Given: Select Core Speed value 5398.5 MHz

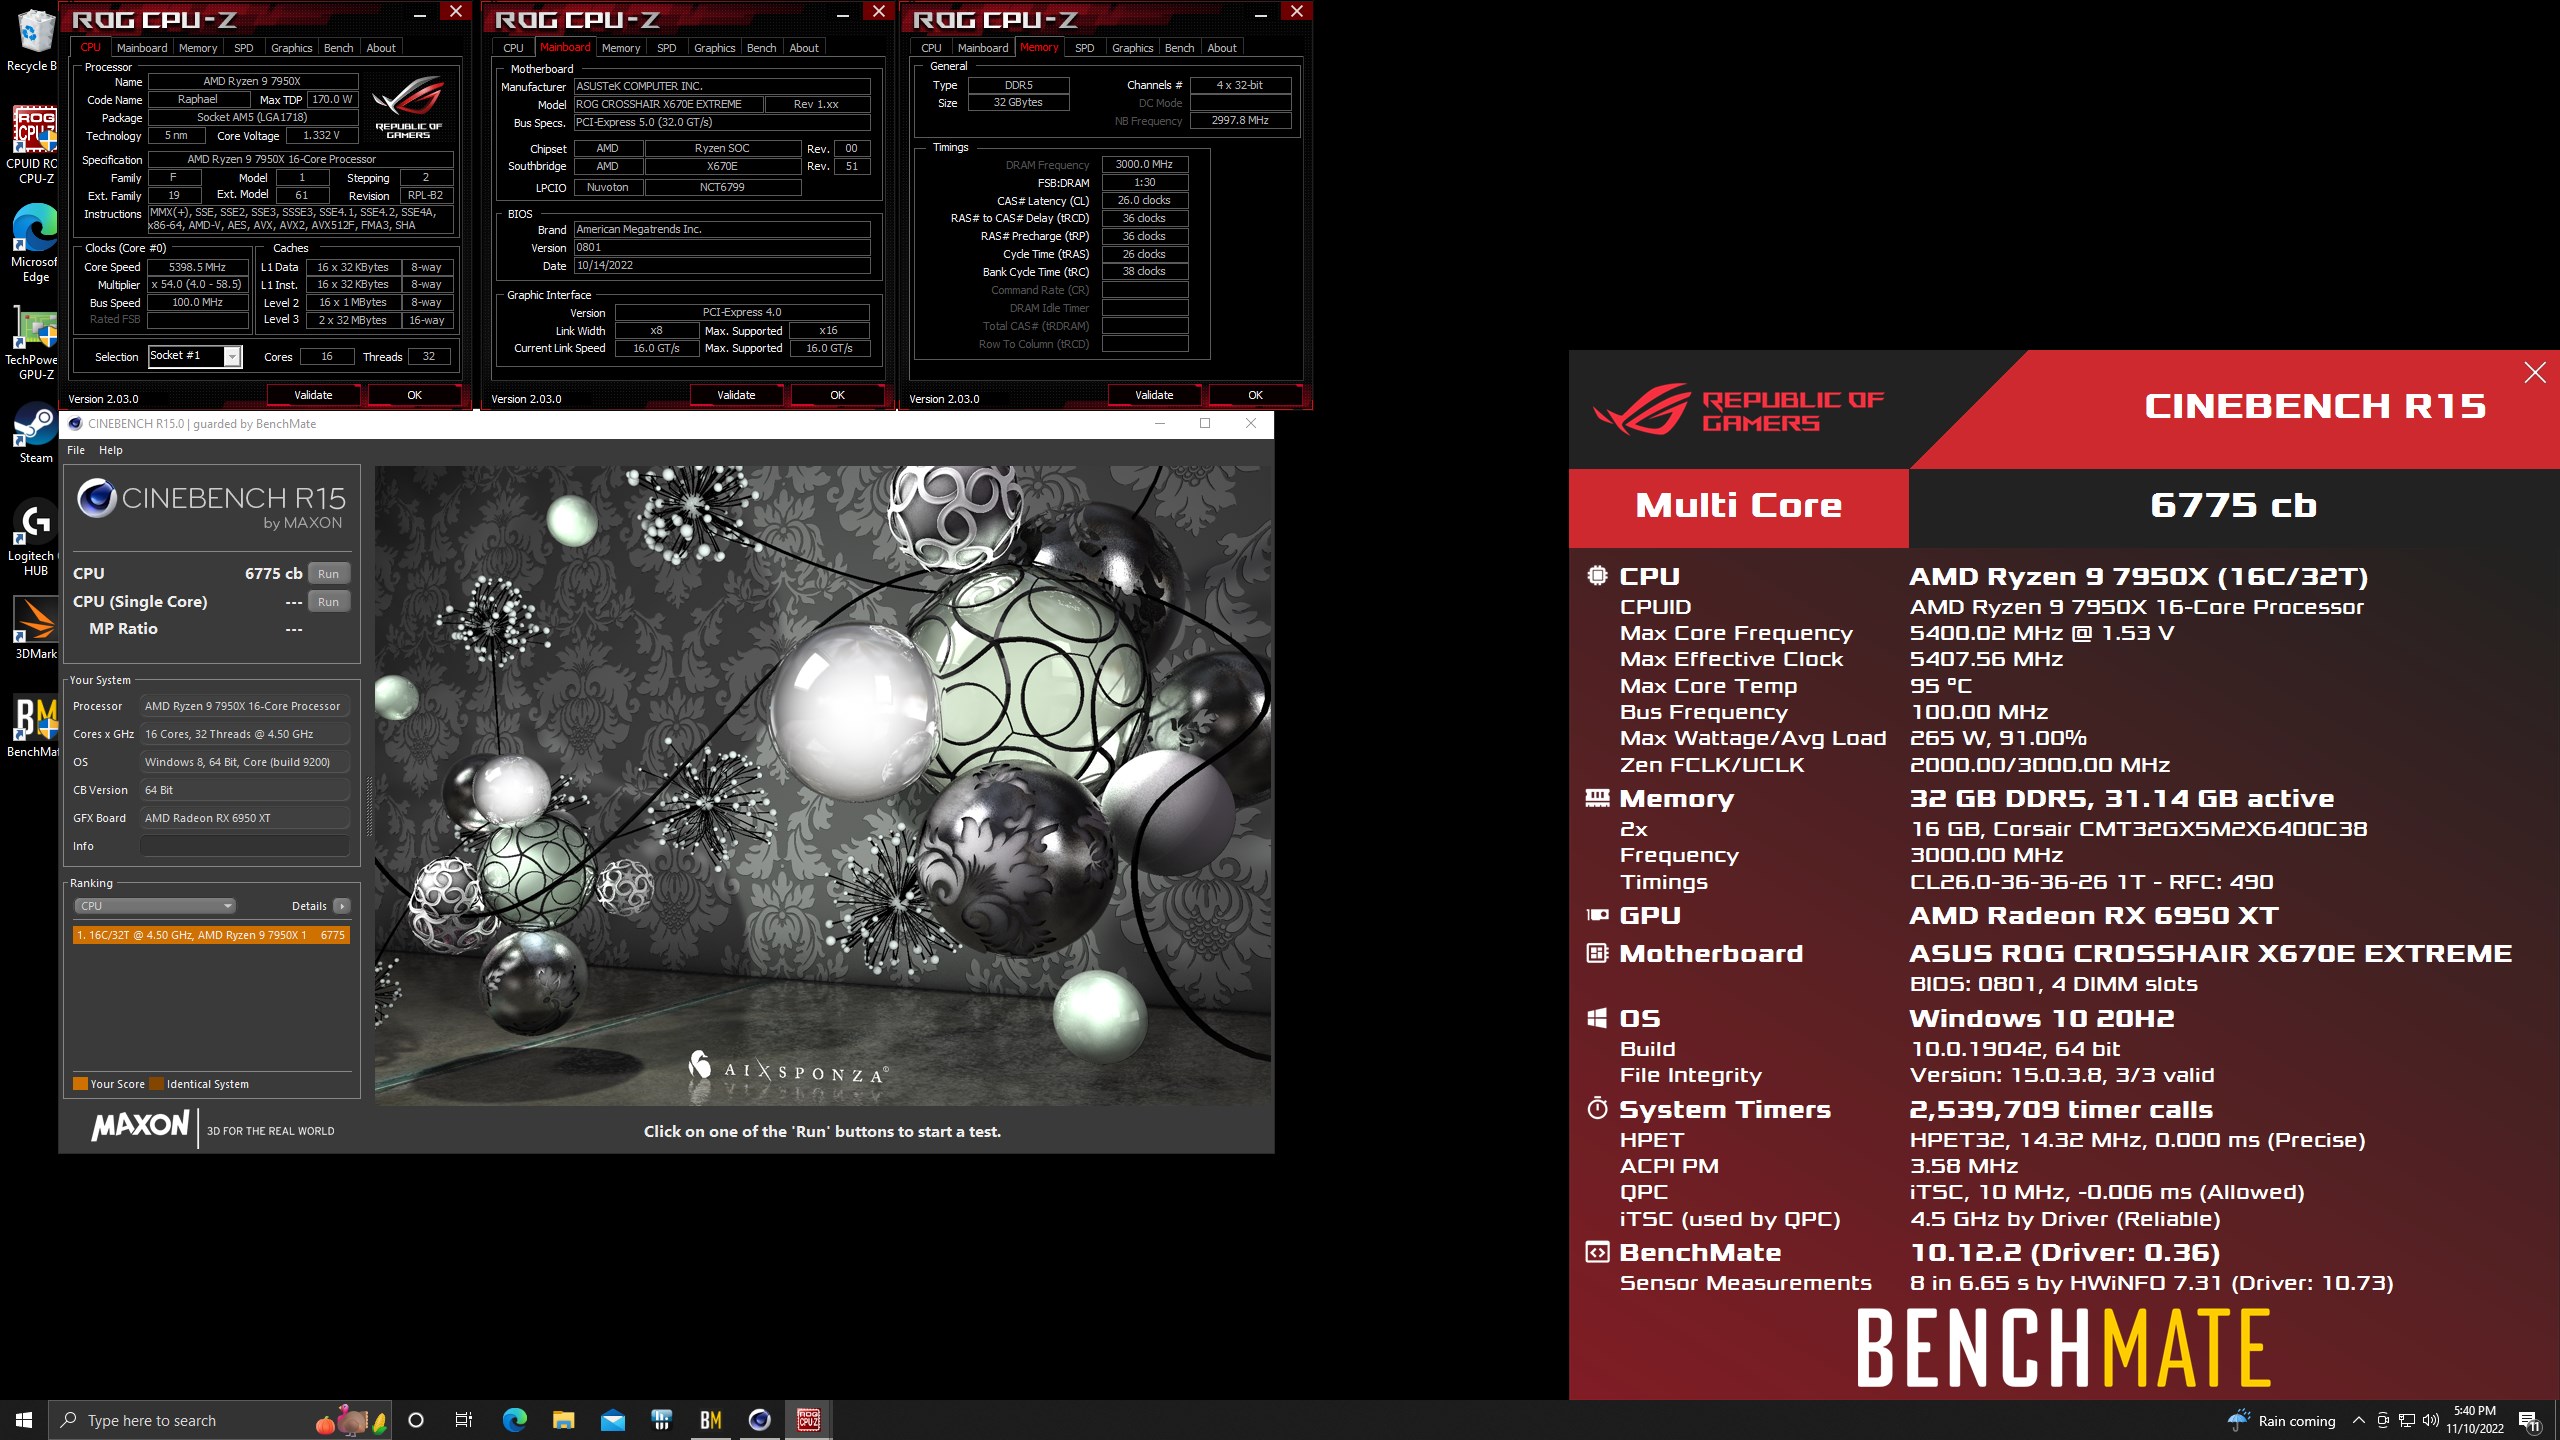Looking at the screenshot, I should click(197, 267).
